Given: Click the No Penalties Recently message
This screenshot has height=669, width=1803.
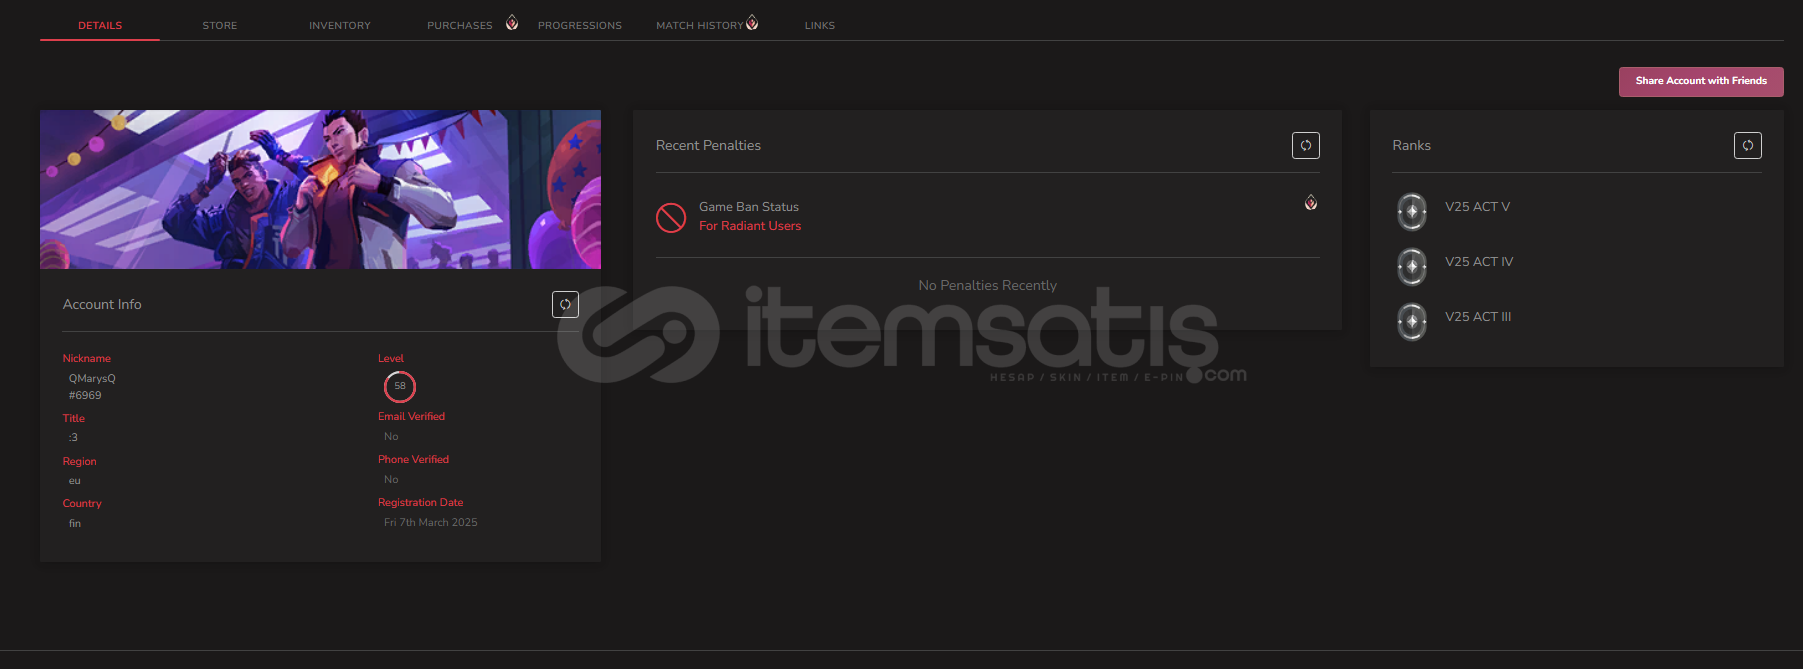Looking at the screenshot, I should (988, 286).
